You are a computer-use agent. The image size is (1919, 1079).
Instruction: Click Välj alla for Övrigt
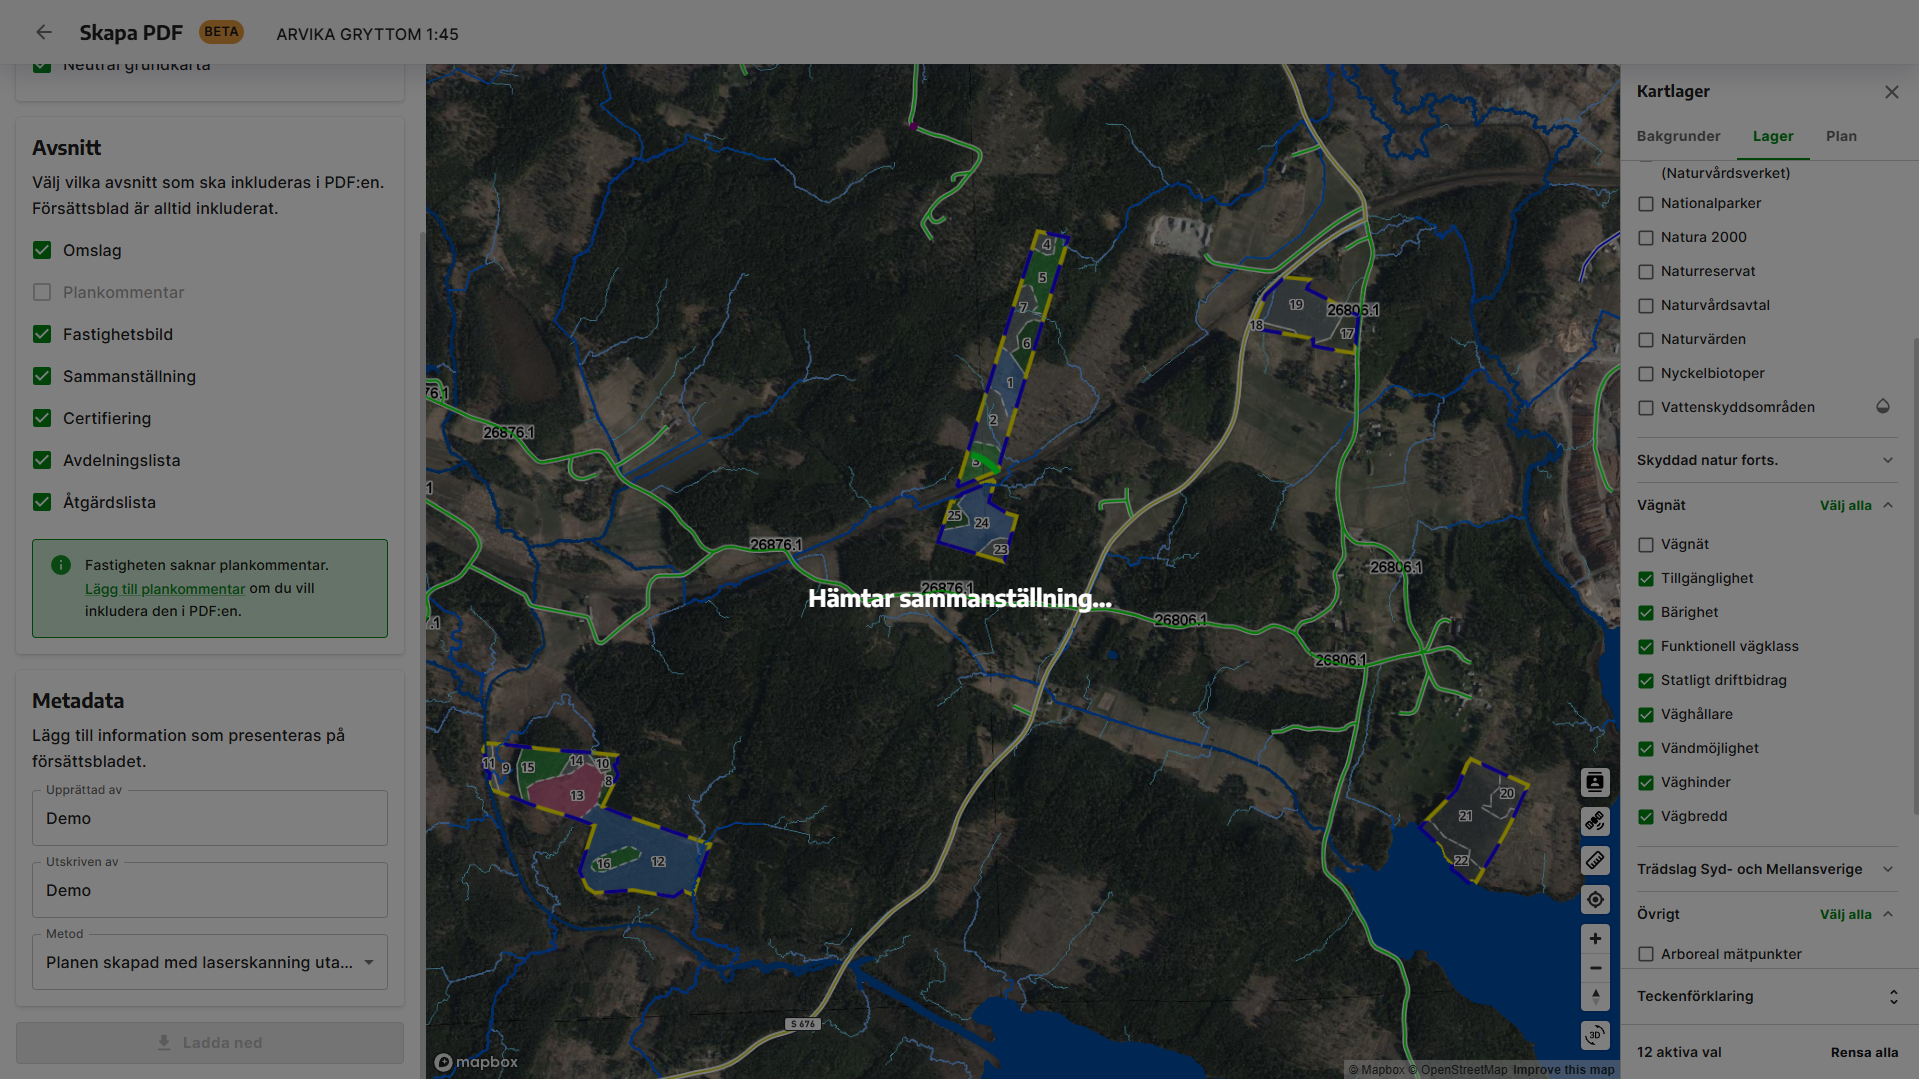(x=1845, y=915)
